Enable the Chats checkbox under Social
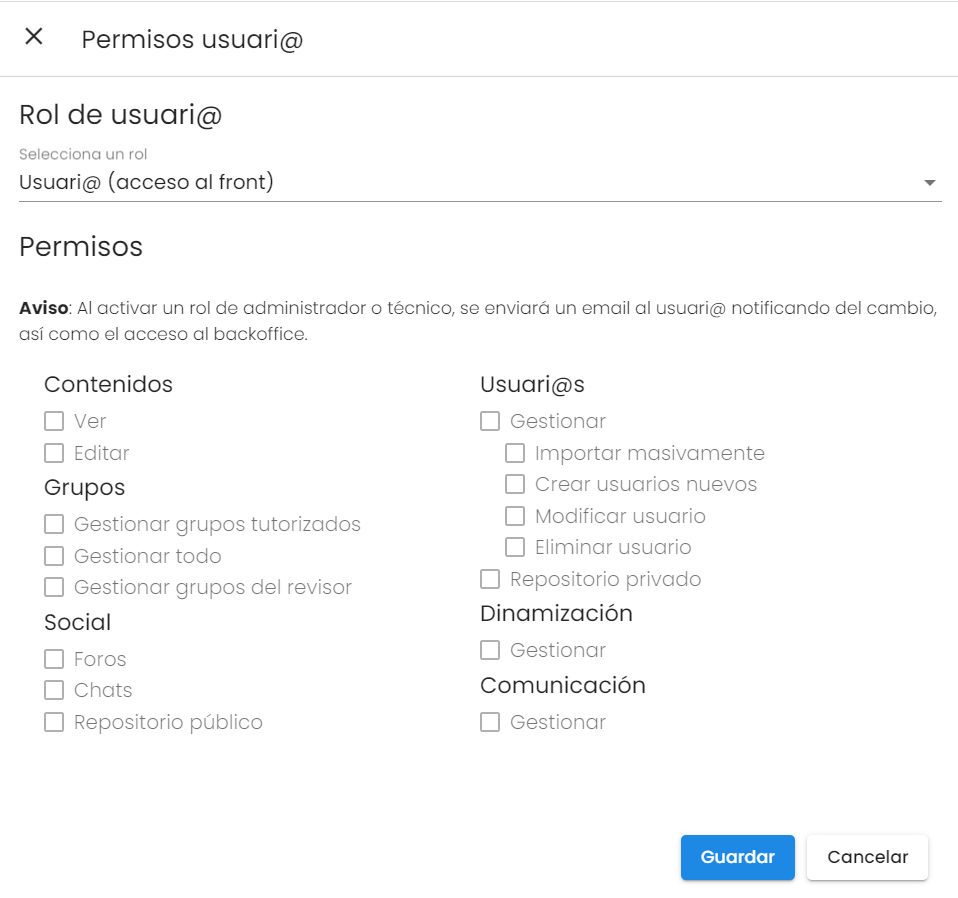 pos(54,690)
